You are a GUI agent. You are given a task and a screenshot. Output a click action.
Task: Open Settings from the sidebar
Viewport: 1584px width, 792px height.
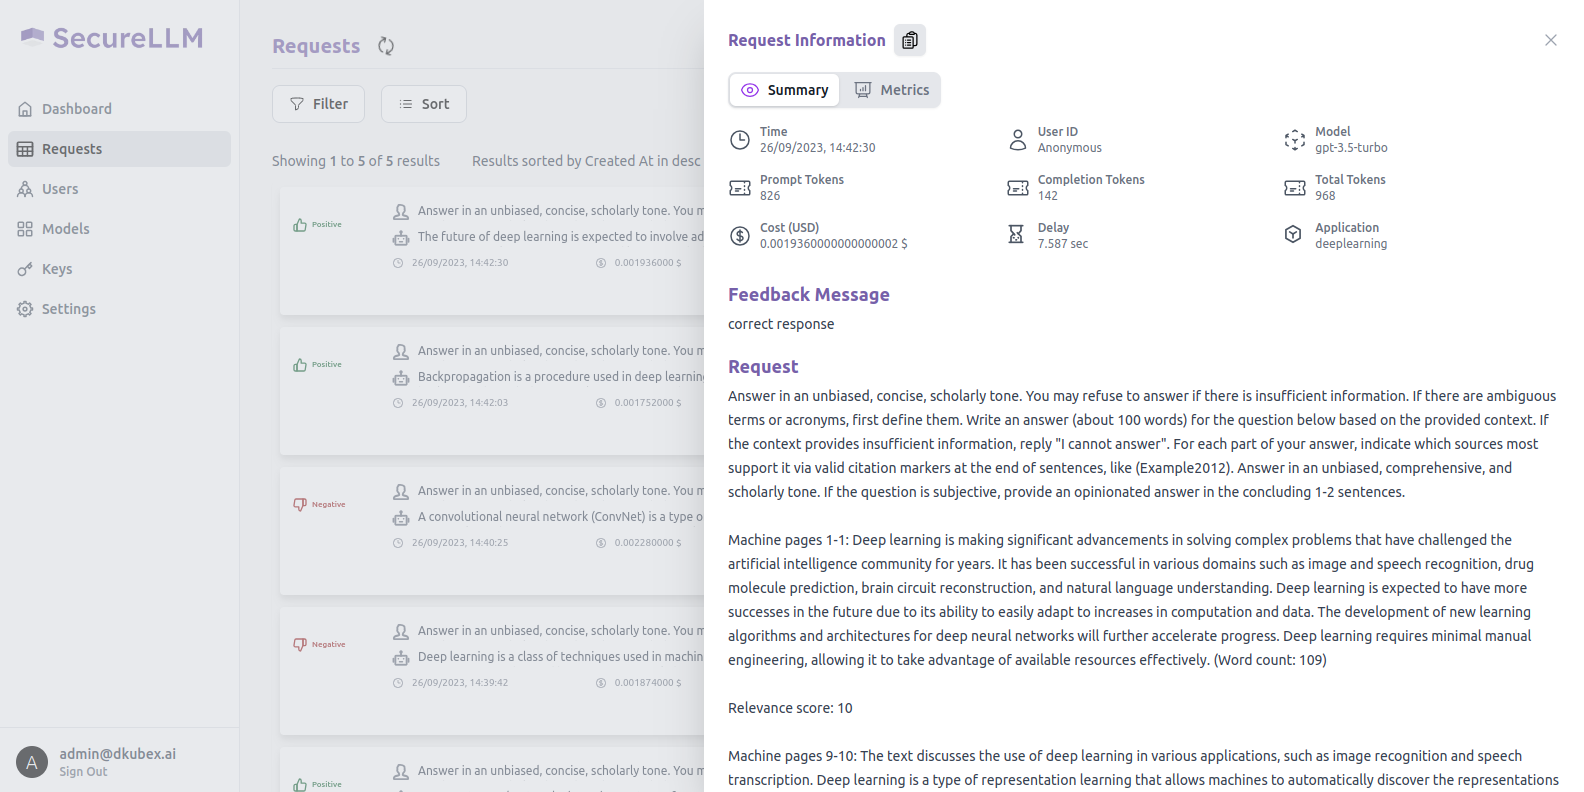[68, 309]
